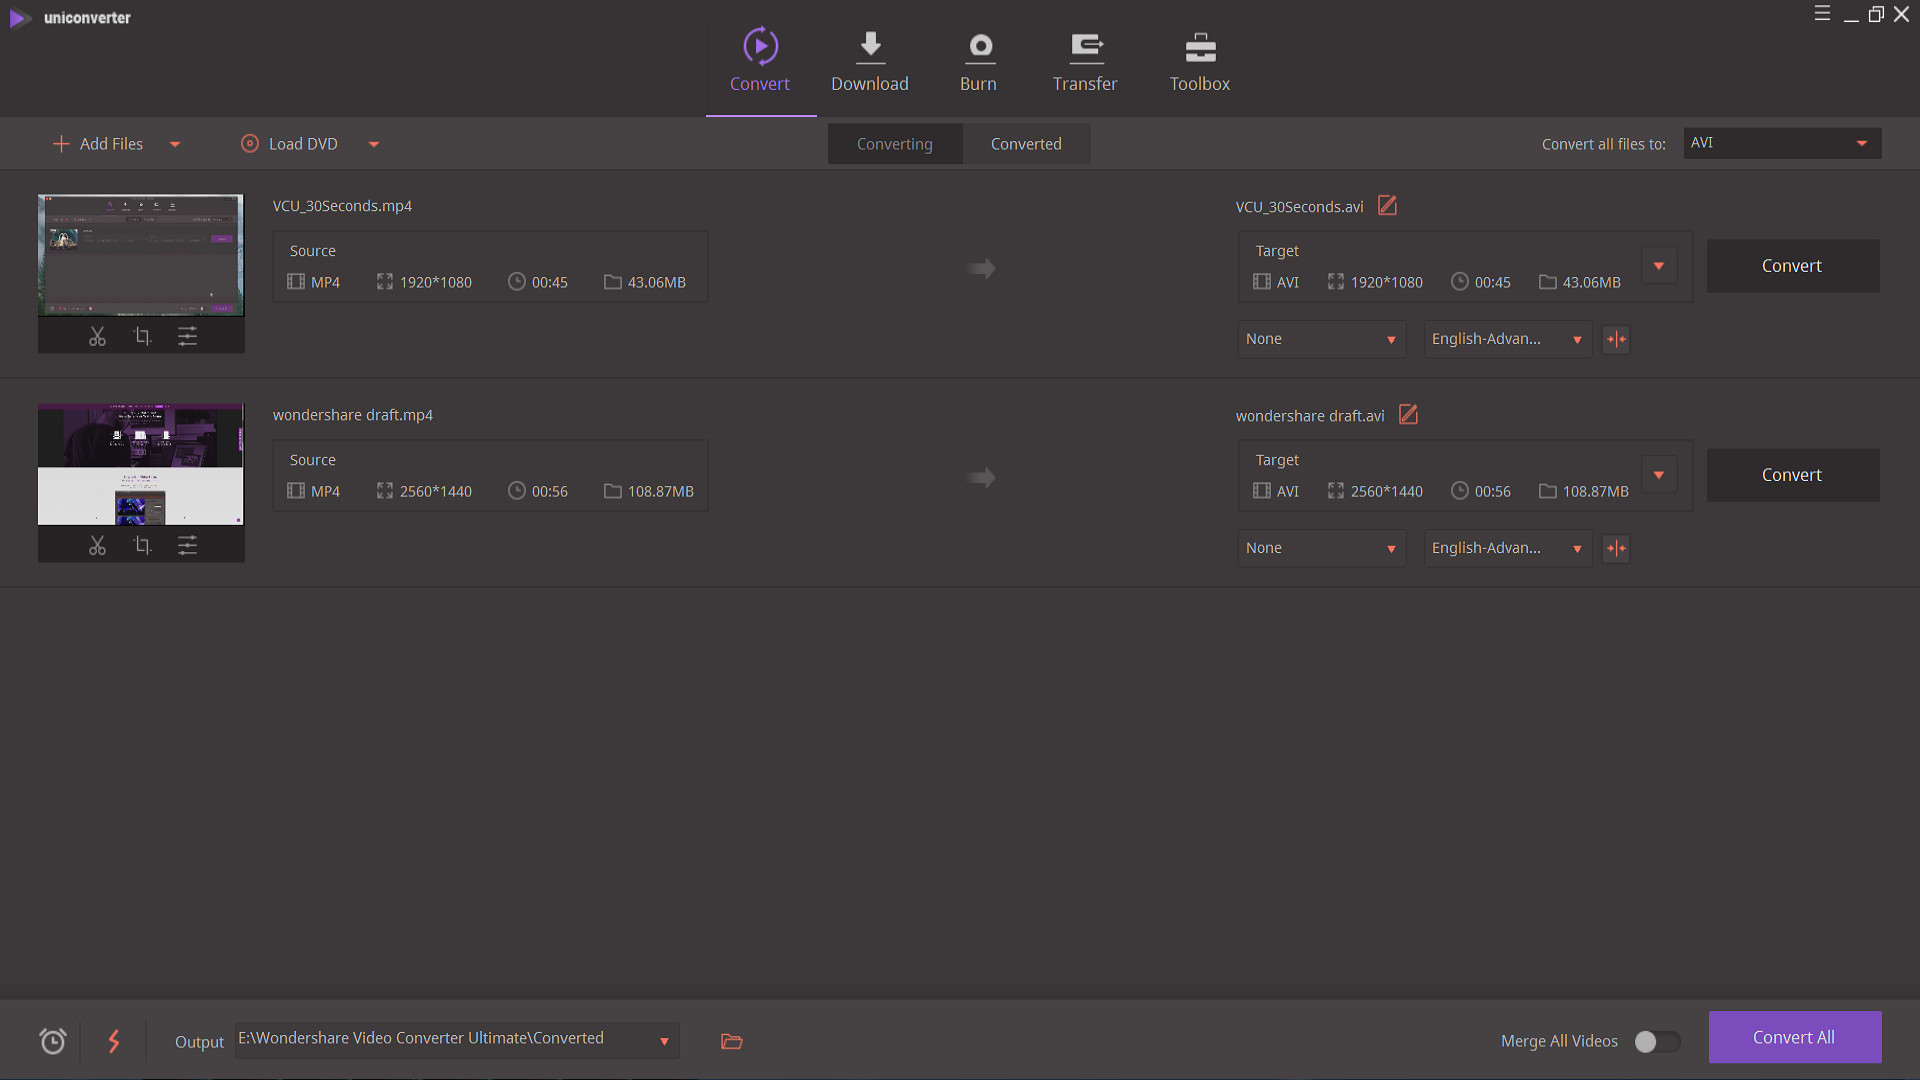Click the red split icon for wondershare draft.avi

tap(1616, 549)
